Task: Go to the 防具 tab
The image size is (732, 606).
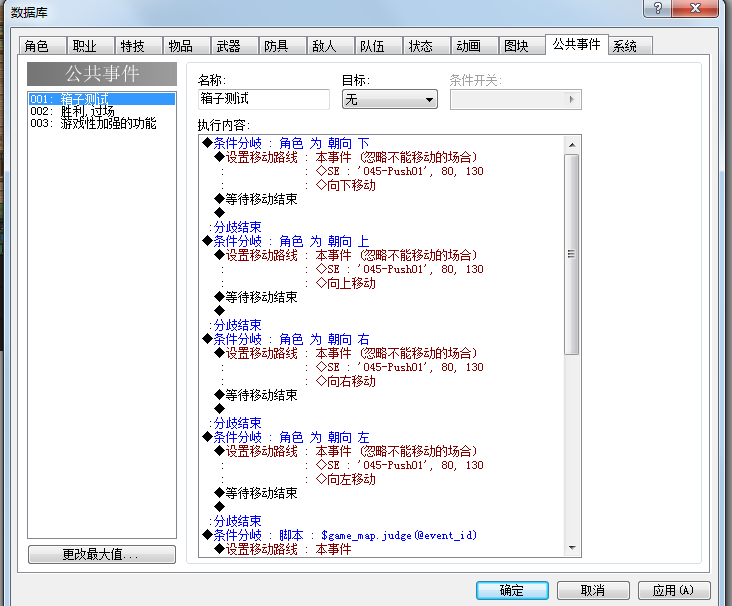Action: coord(283,46)
